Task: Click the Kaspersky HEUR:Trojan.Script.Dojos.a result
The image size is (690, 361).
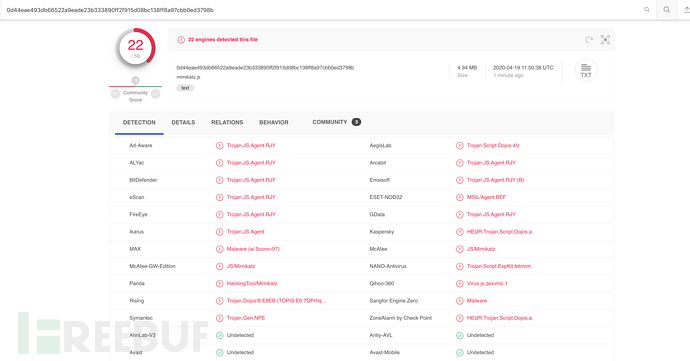Action: [x=499, y=232]
